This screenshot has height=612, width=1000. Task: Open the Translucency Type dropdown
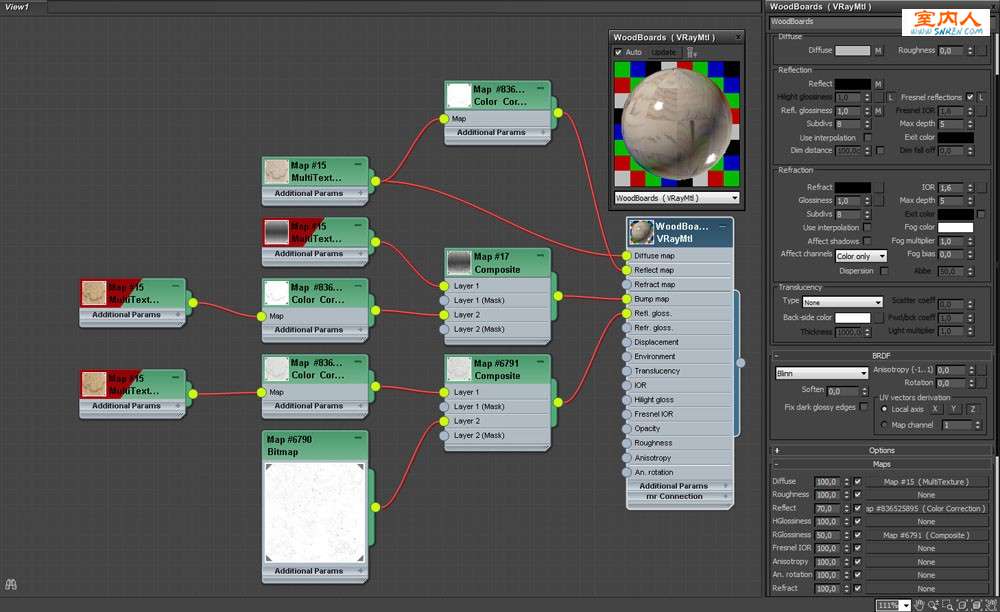pos(842,302)
